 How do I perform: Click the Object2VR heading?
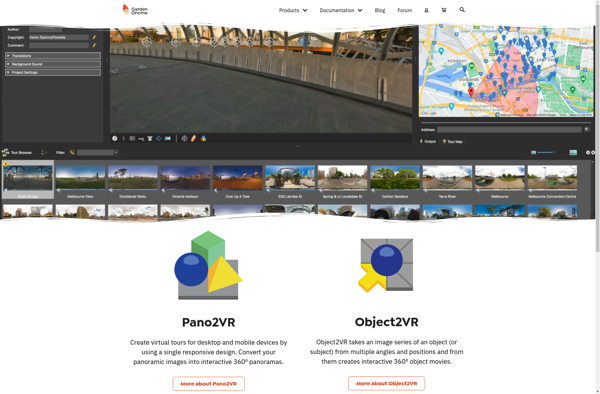tap(386, 322)
